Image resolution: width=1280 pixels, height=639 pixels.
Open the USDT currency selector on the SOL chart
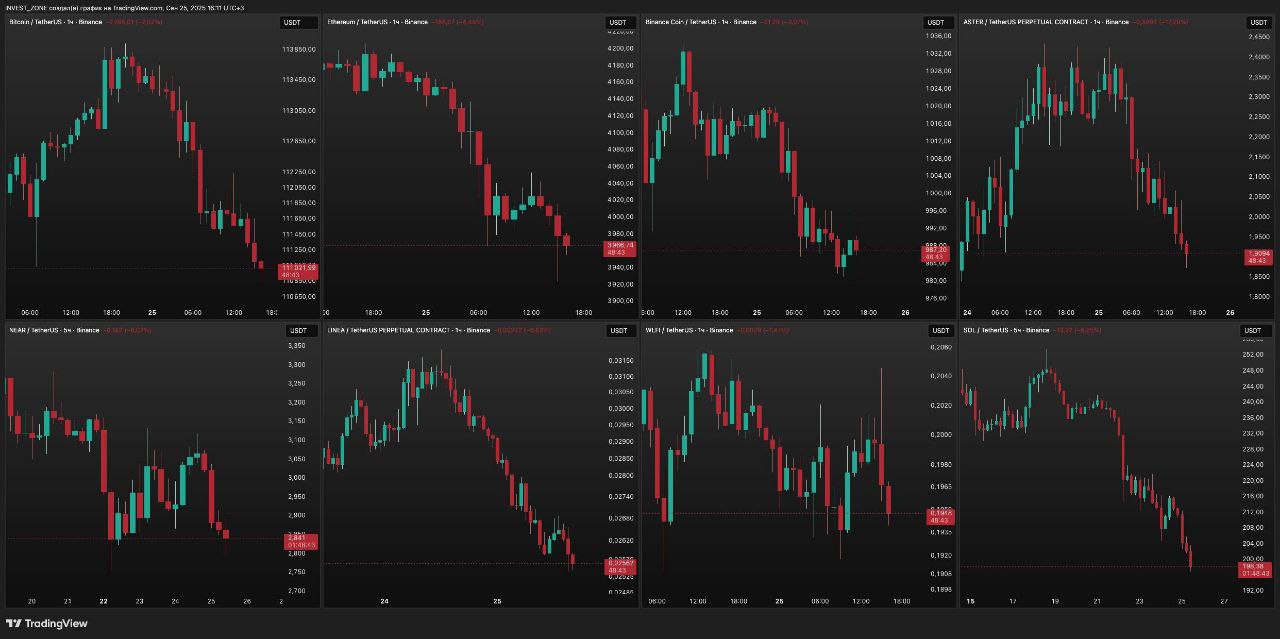(1257, 330)
